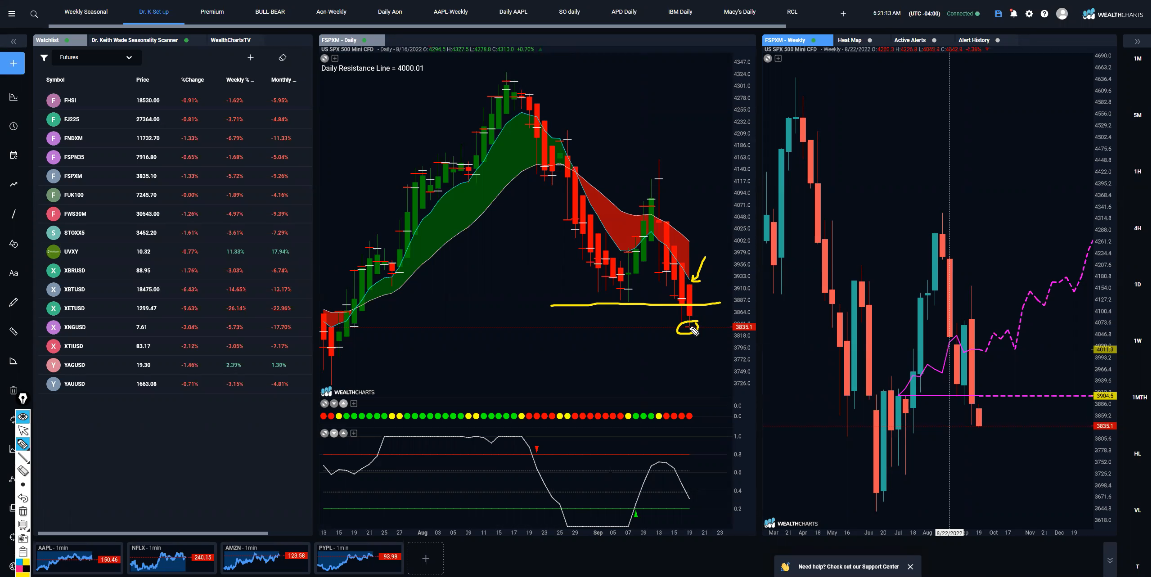The height and width of the screenshot is (577, 1151).
Task: Toggle the FSPXM - Weekly tab link dot
Action: click(813, 40)
